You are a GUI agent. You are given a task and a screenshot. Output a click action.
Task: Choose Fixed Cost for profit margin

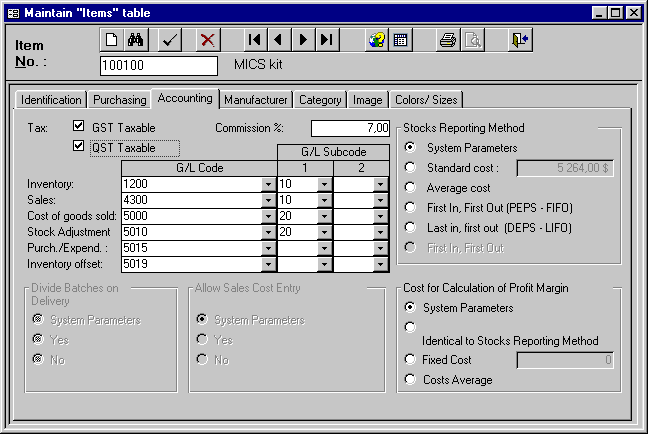(410, 359)
